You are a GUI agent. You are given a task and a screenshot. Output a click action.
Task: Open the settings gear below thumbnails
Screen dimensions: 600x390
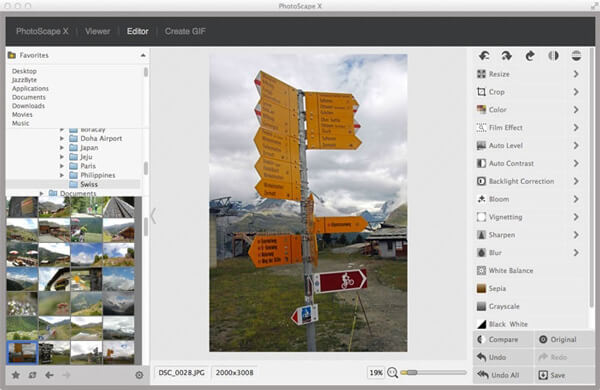point(139,375)
